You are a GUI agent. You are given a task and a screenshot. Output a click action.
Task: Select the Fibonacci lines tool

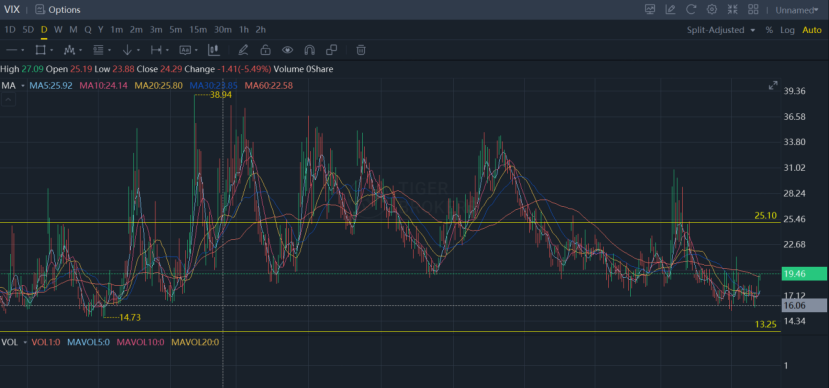[x=98, y=50]
